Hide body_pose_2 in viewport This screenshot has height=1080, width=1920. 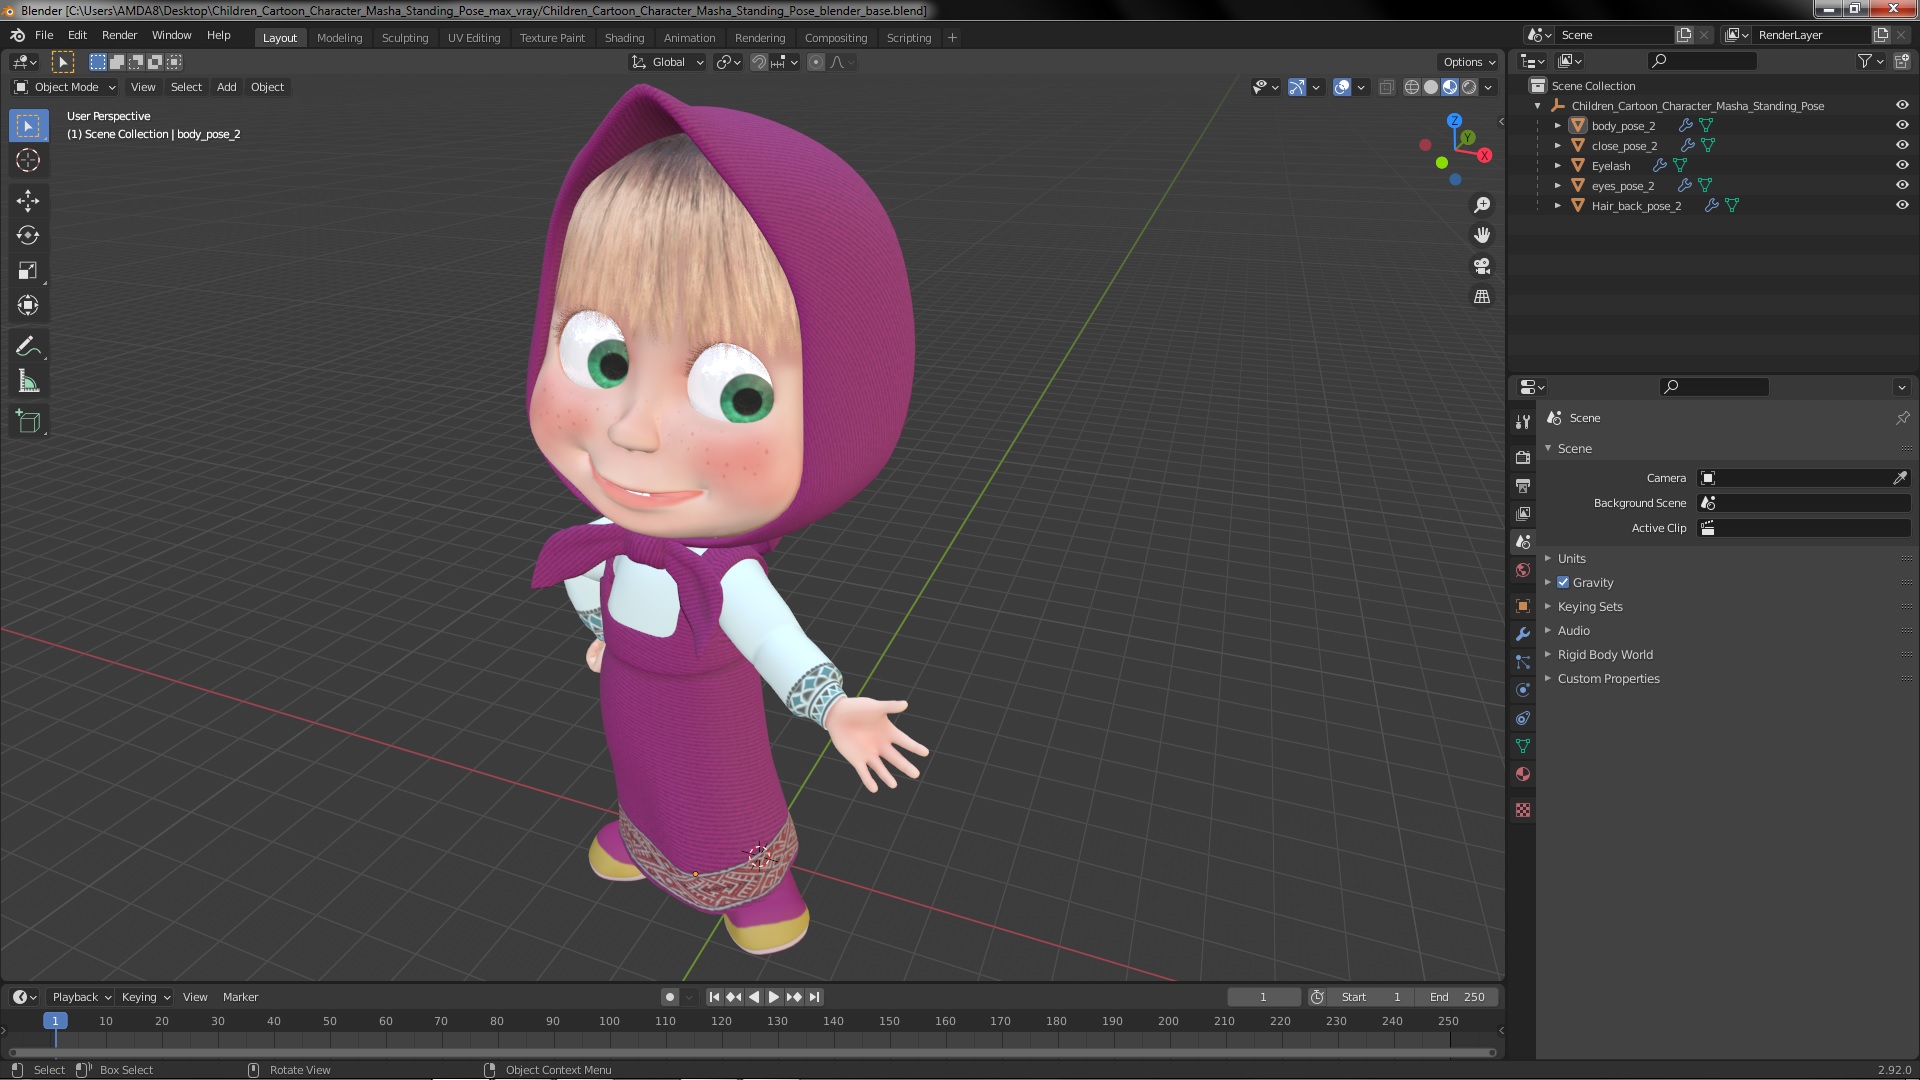click(x=1902, y=125)
